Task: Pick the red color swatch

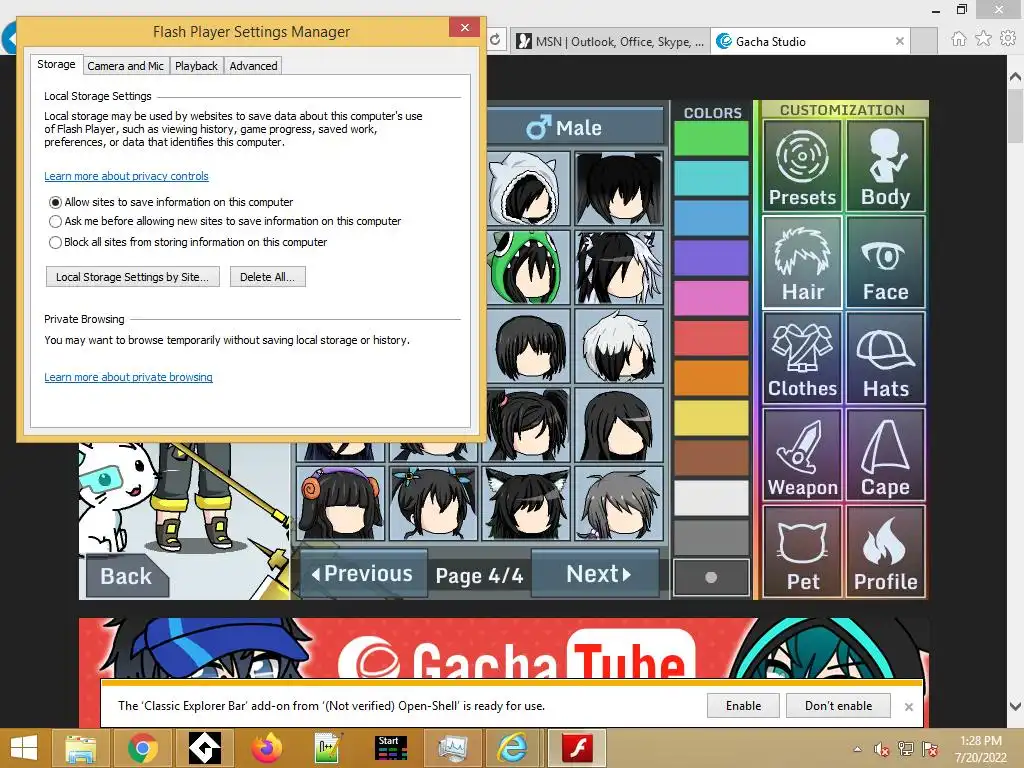Action: pos(711,338)
